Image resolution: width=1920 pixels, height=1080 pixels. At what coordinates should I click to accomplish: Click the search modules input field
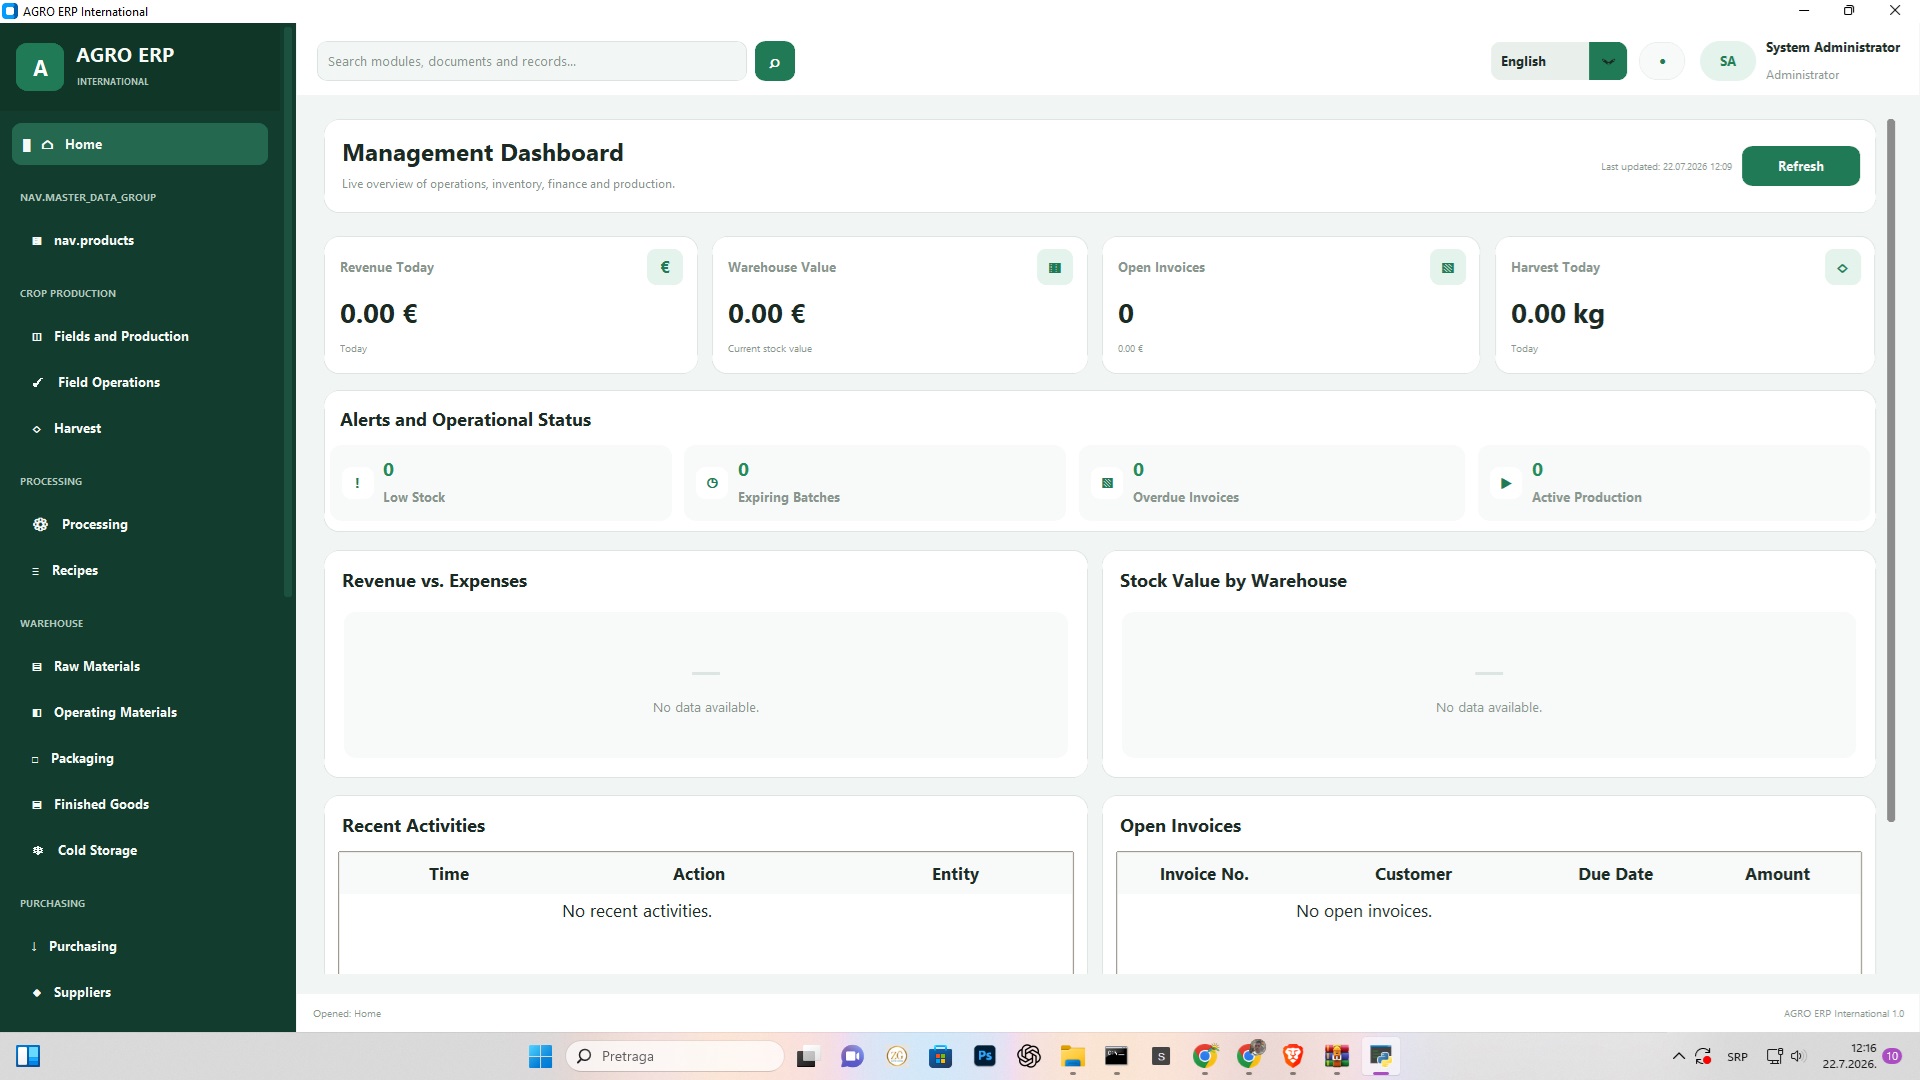tap(531, 61)
